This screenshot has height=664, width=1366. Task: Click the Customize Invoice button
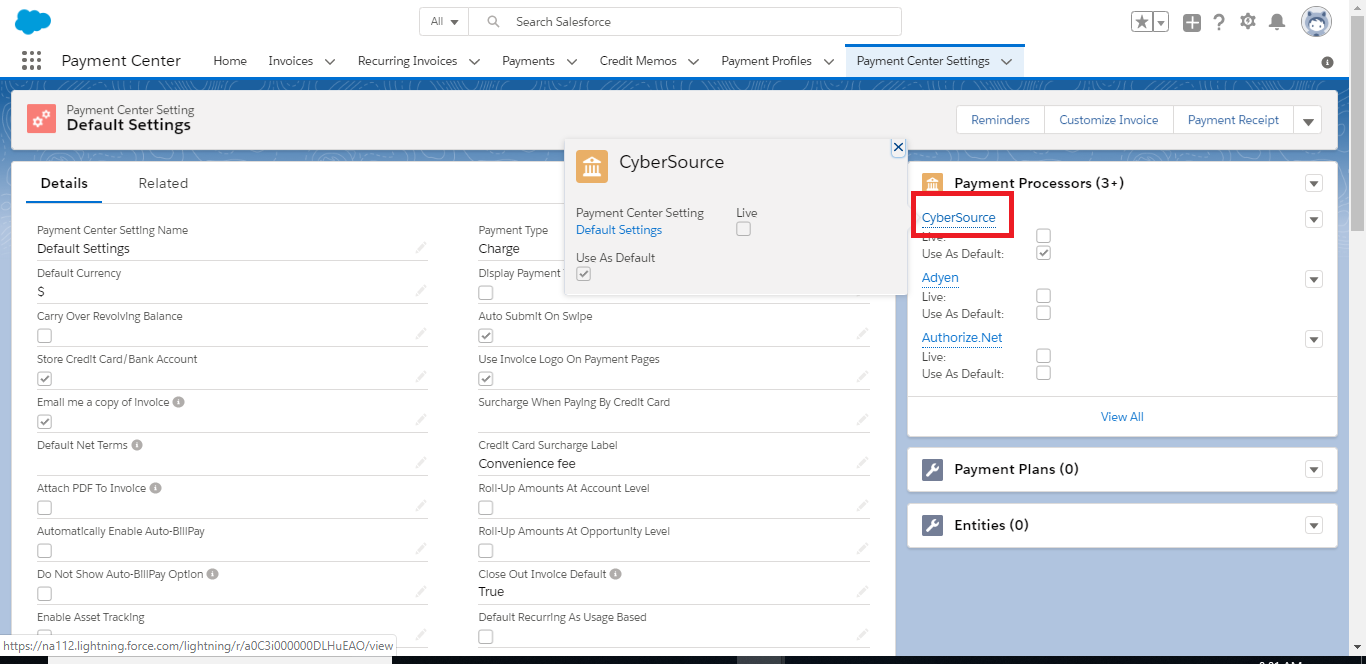(1108, 120)
